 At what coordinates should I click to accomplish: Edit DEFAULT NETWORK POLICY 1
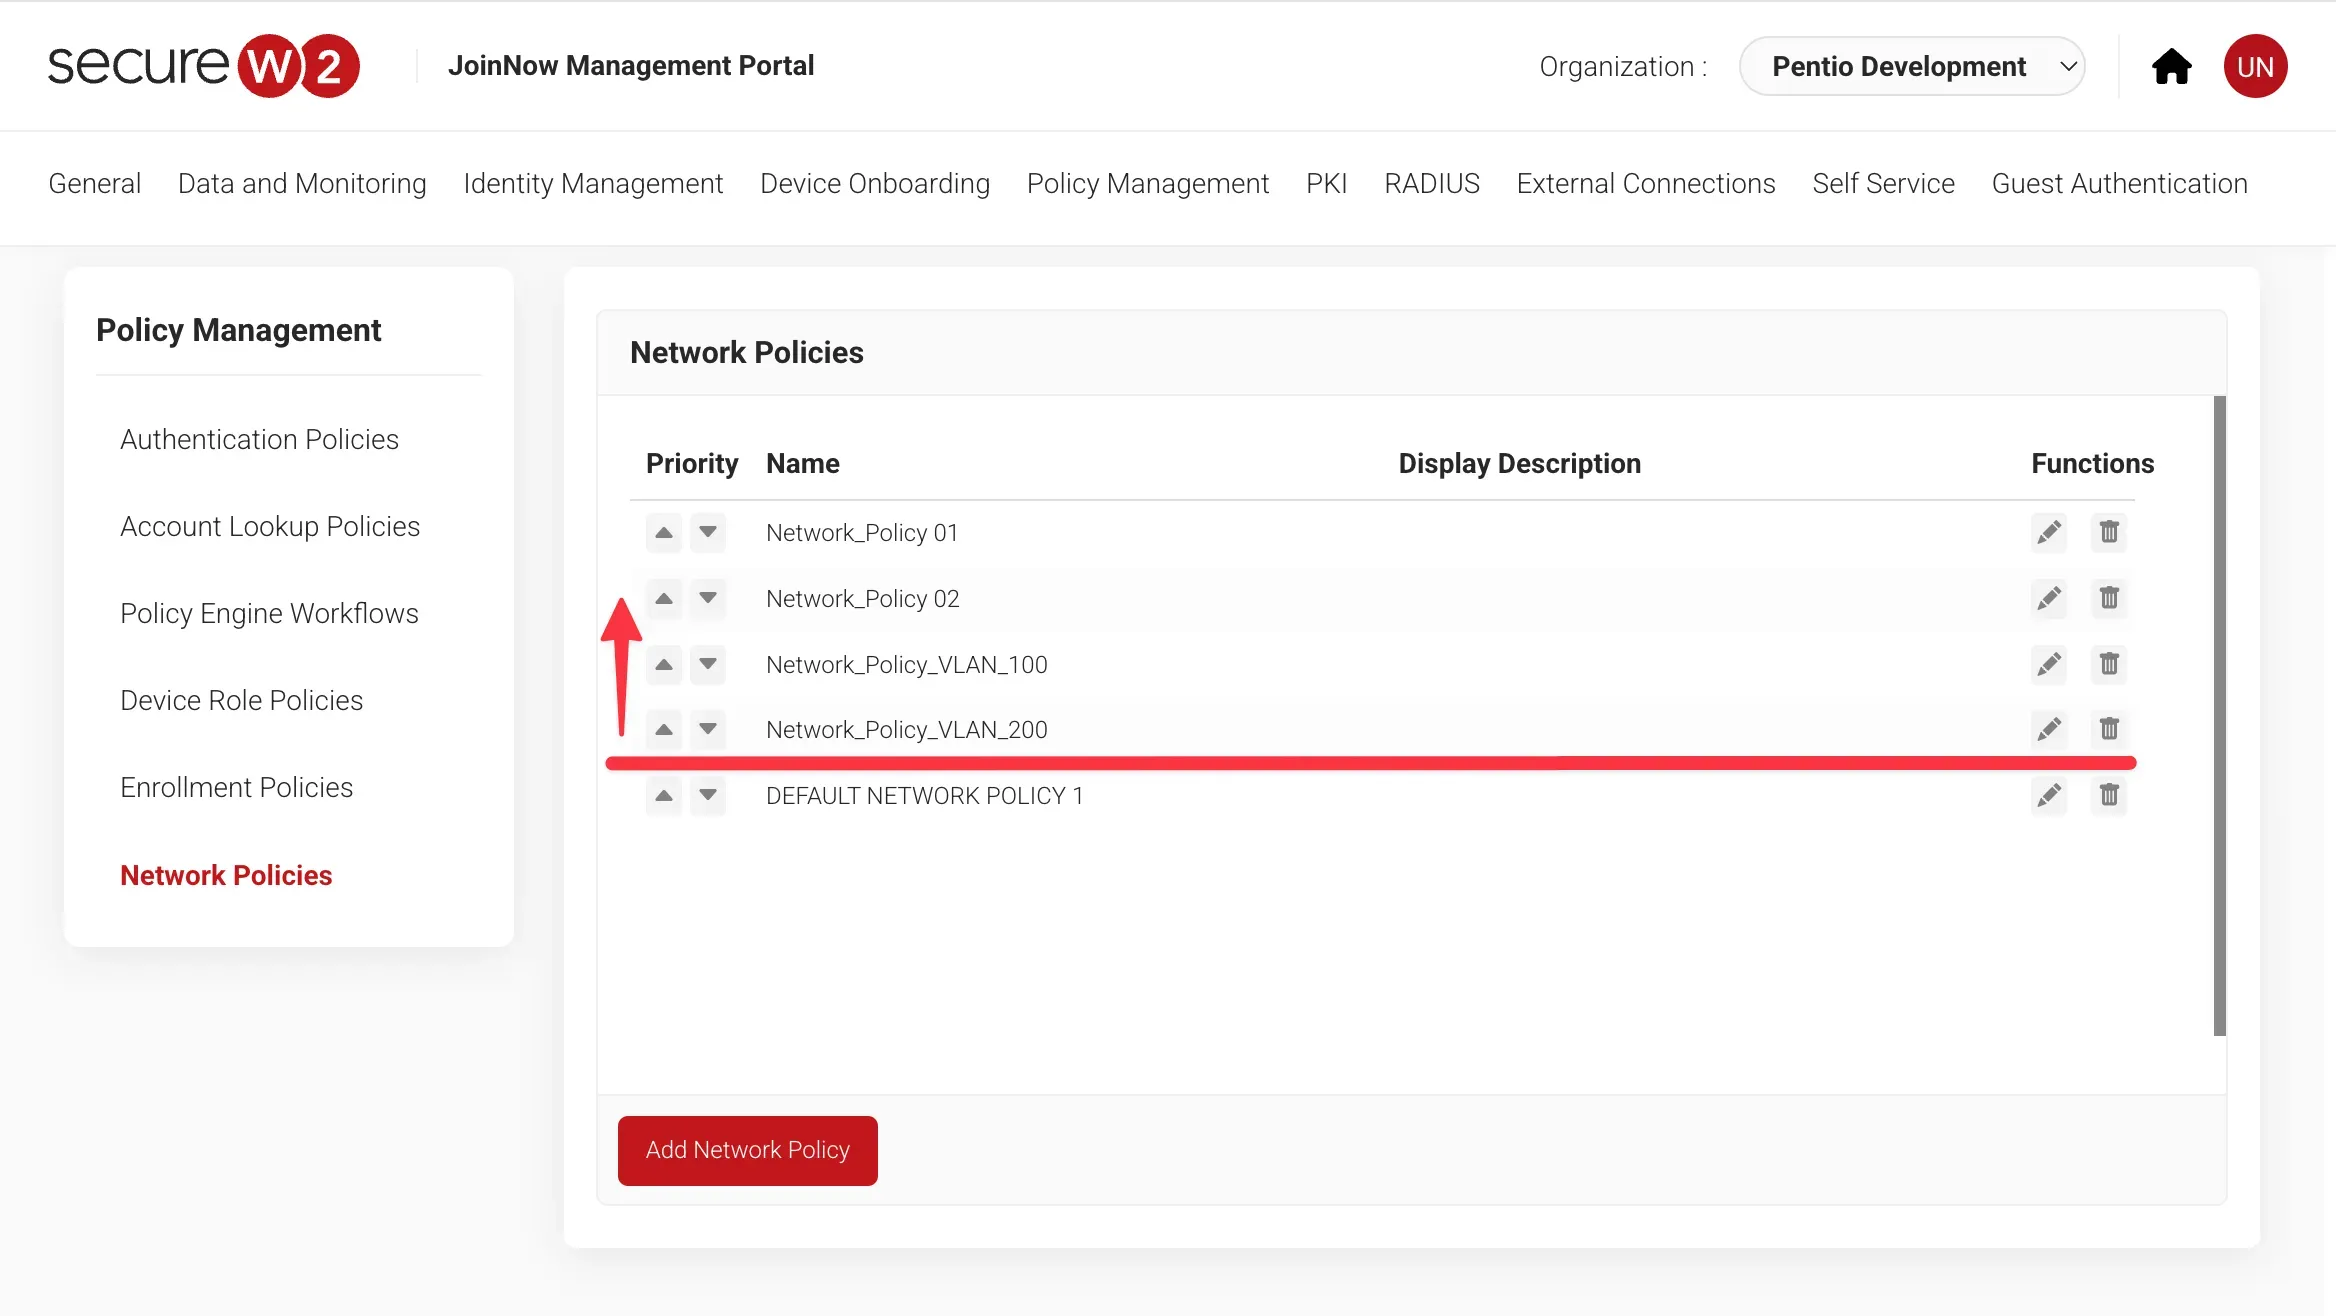[2049, 795]
